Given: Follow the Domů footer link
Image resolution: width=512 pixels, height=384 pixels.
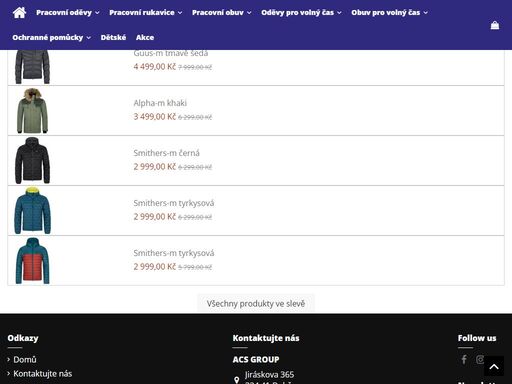Looking at the screenshot, I should 25,360.
